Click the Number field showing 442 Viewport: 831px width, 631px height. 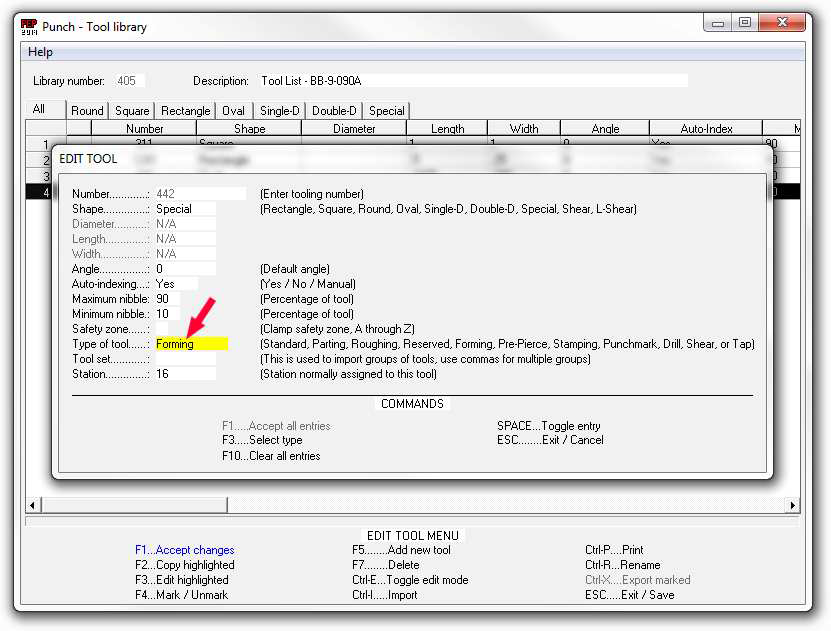tap(199, 194)
